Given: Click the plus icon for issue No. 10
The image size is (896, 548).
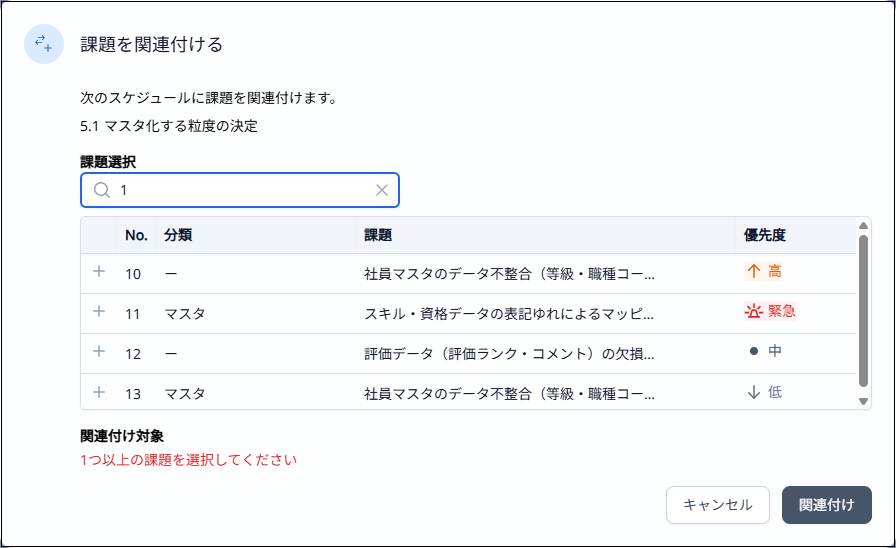Looking at the screenshot, I should 99,271.
